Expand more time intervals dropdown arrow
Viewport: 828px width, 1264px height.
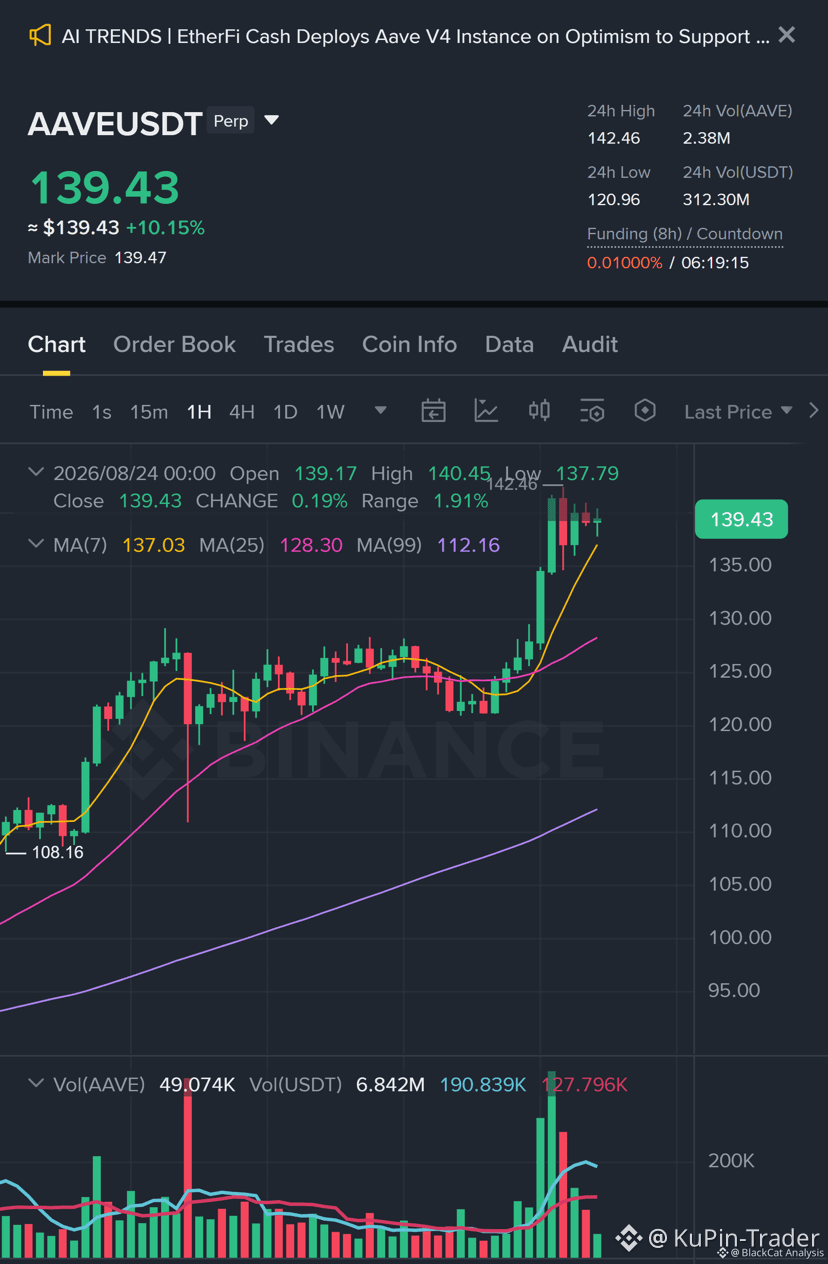tap(380, 410)
